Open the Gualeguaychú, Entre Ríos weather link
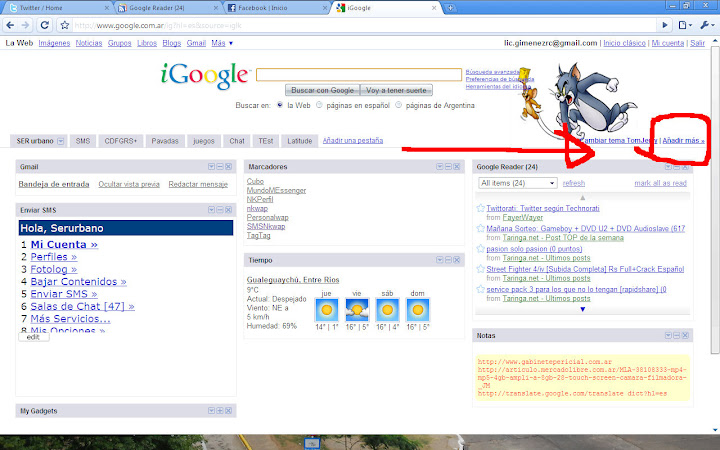The width and height of the screenshot is (720, 450). click(293, 280)
